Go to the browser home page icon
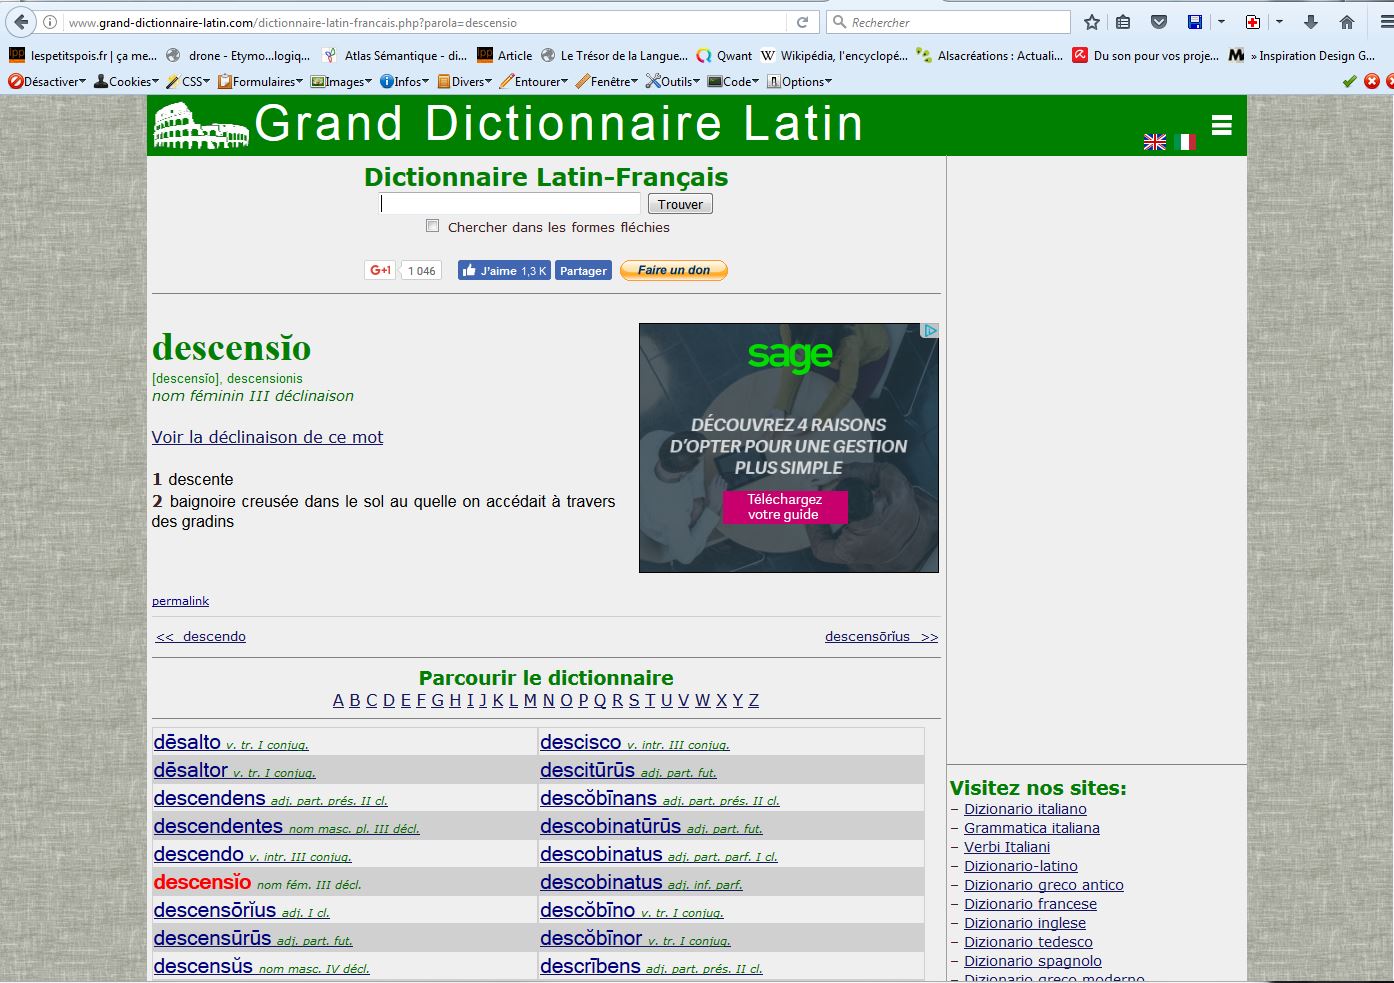This screenshot has width=1394, height=983. (1347, 22)
